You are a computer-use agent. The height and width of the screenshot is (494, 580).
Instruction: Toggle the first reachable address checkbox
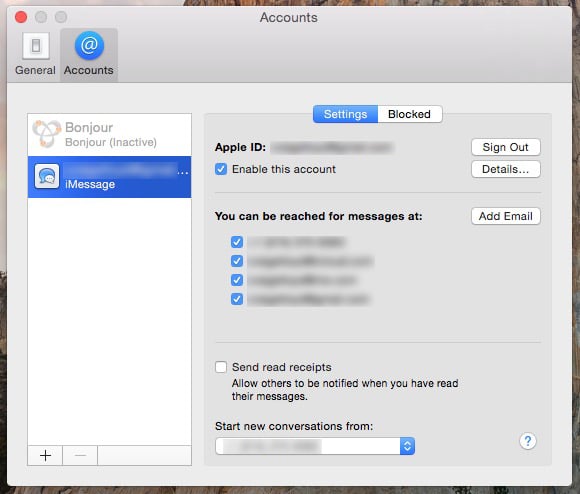[237, 242]
